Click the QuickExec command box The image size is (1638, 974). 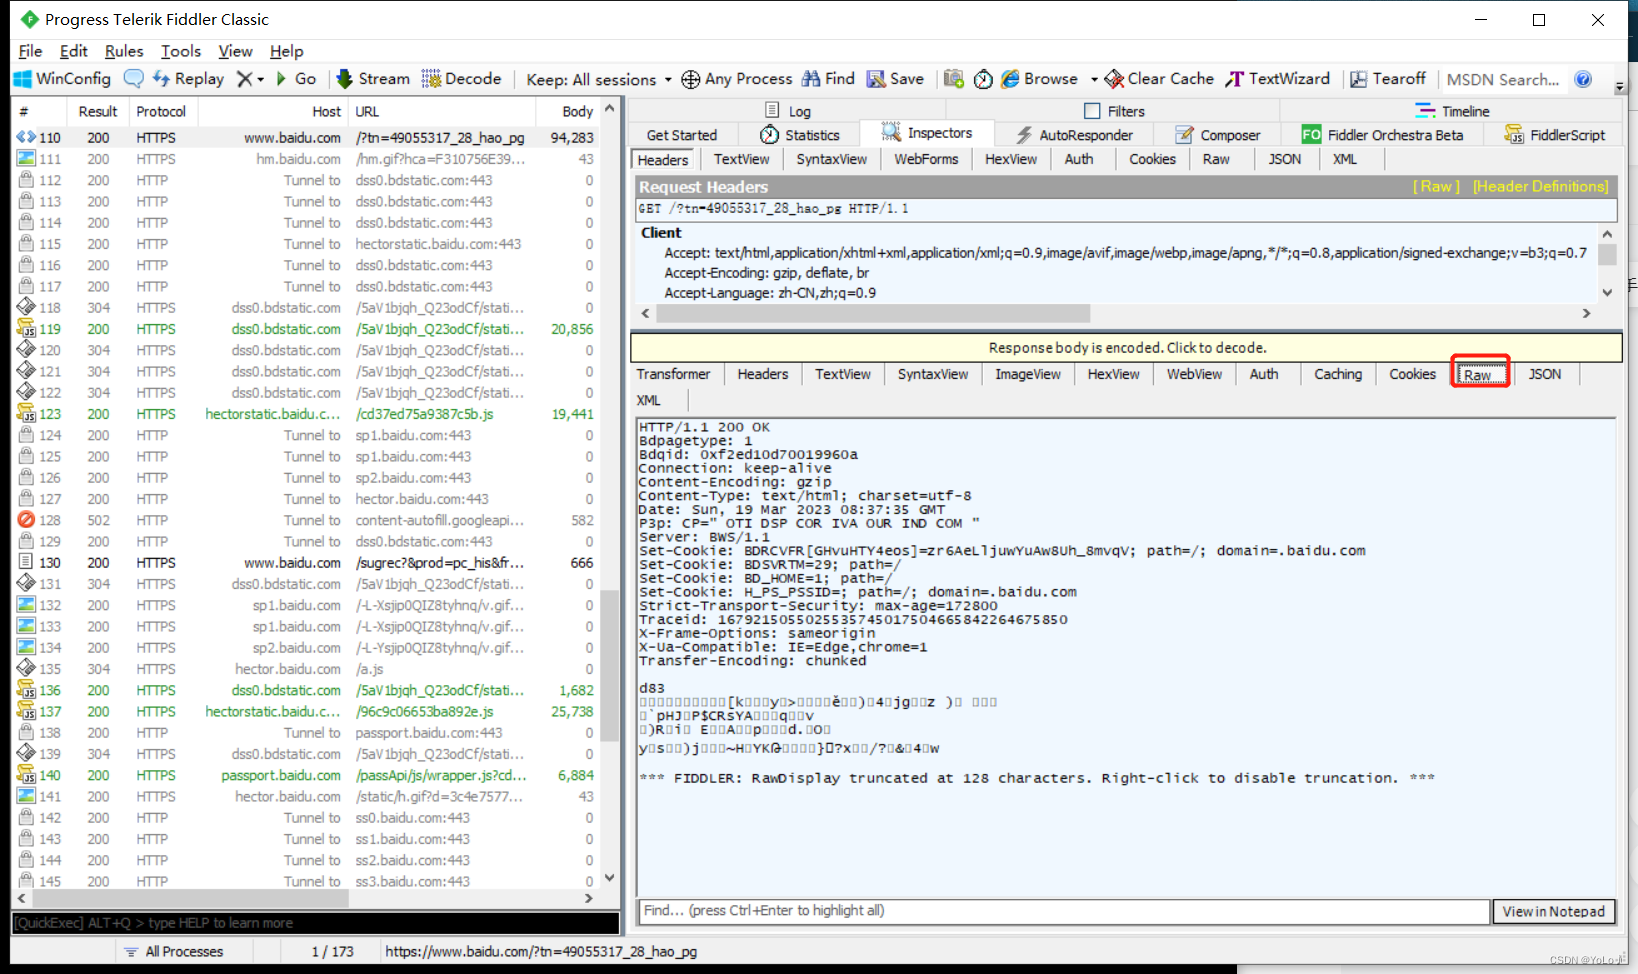[315, 923]
